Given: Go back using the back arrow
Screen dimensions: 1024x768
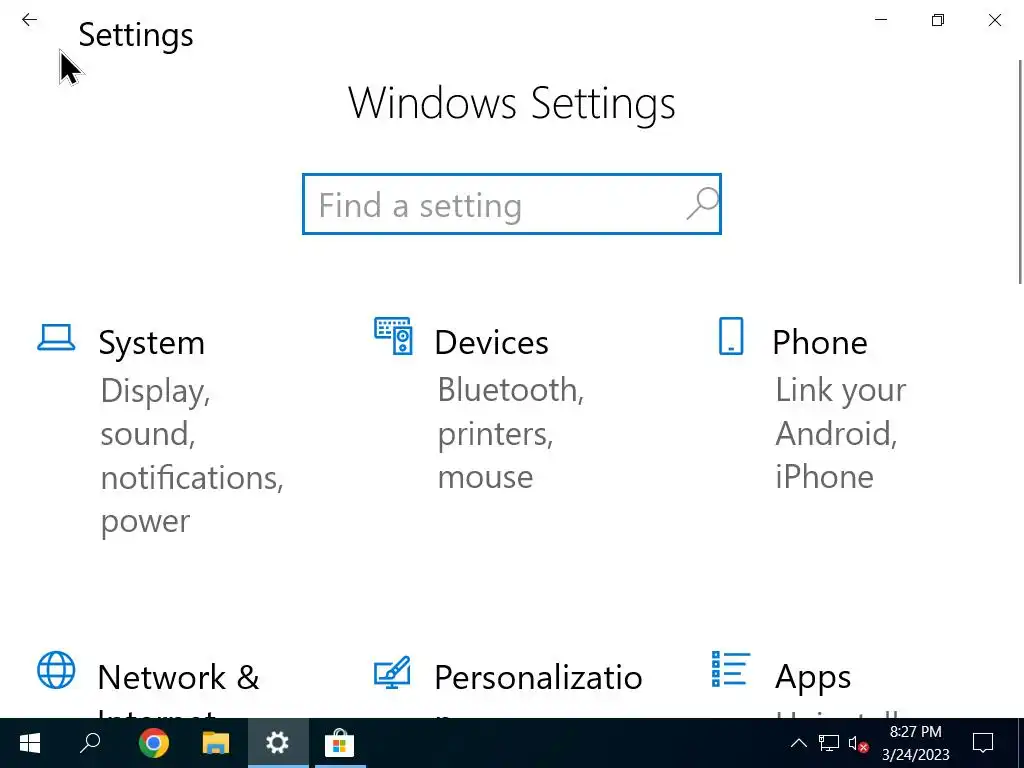Looking at the screenshot, I should (29, 20).
